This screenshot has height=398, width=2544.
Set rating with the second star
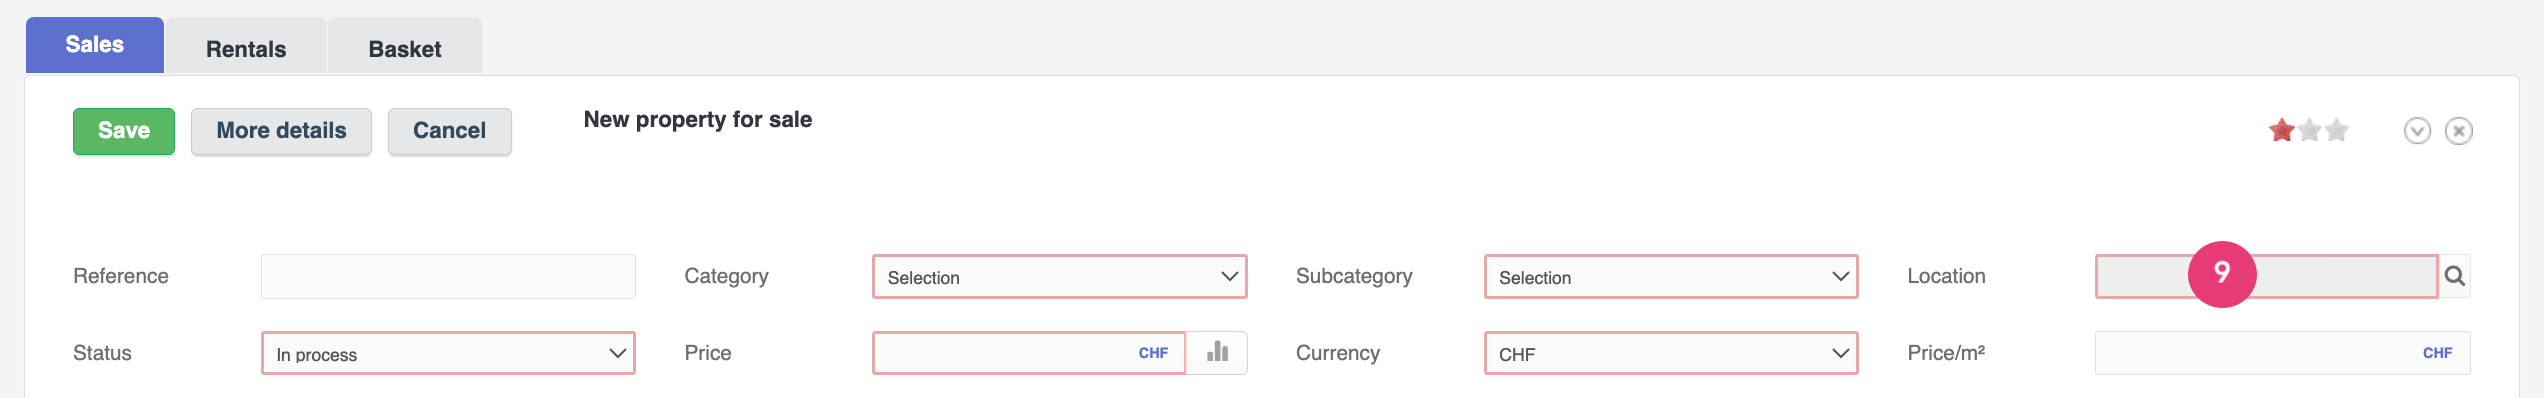coord(2309,130)
